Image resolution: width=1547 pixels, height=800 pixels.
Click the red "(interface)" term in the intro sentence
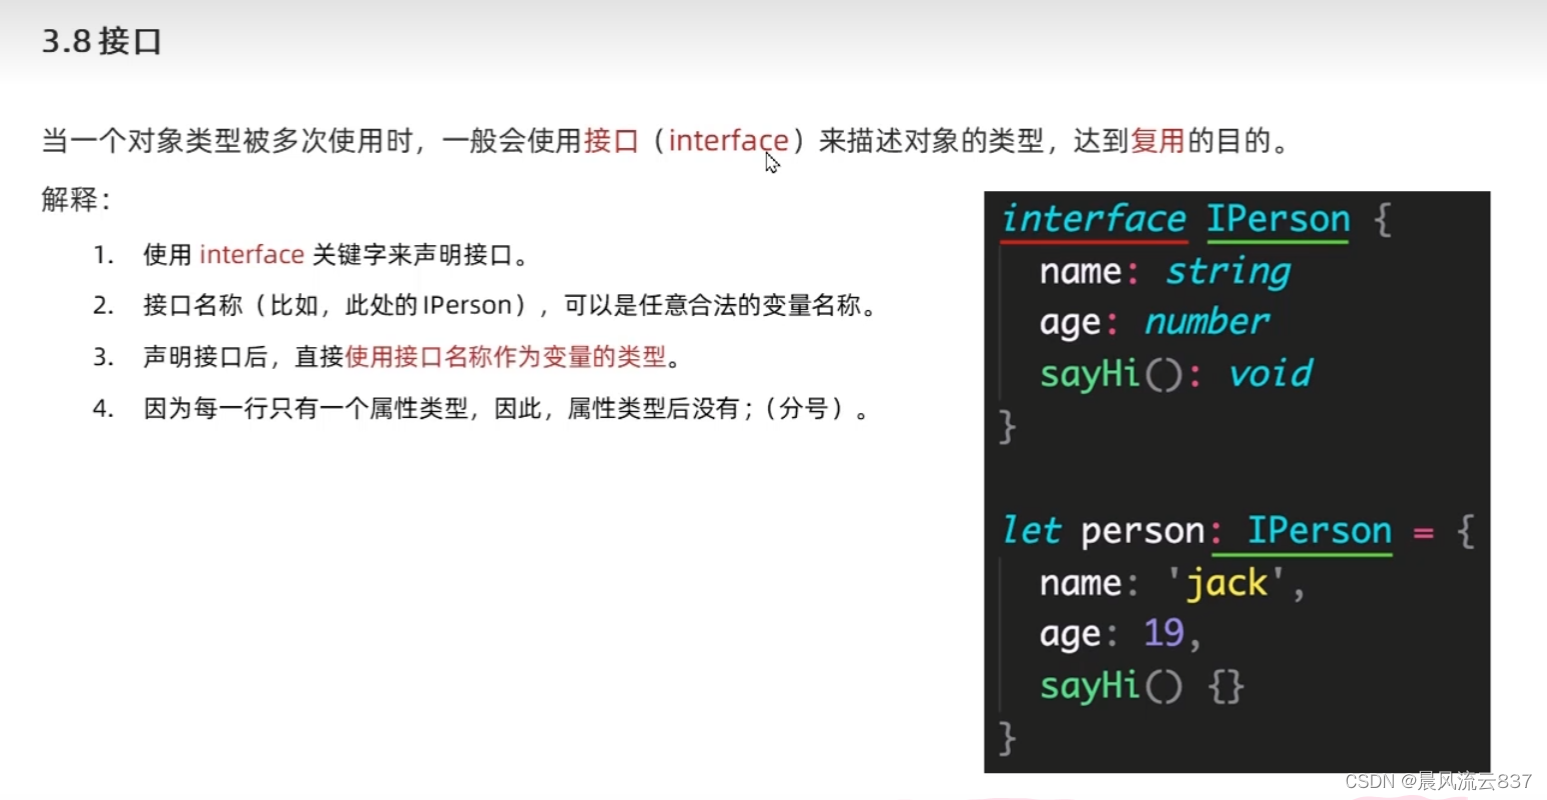728,141
